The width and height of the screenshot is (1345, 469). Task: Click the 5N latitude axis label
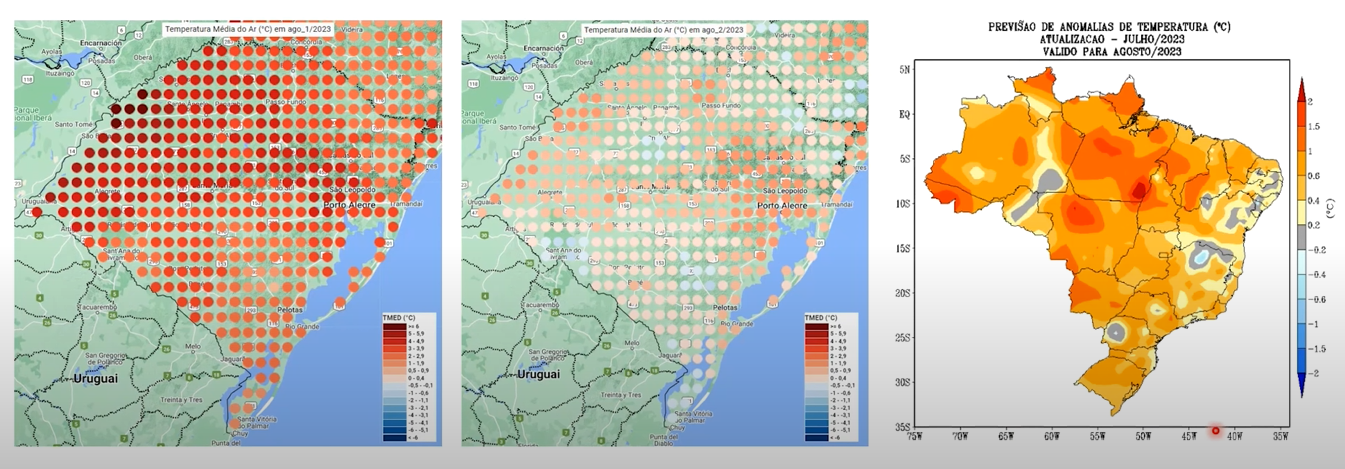point(903,69)
